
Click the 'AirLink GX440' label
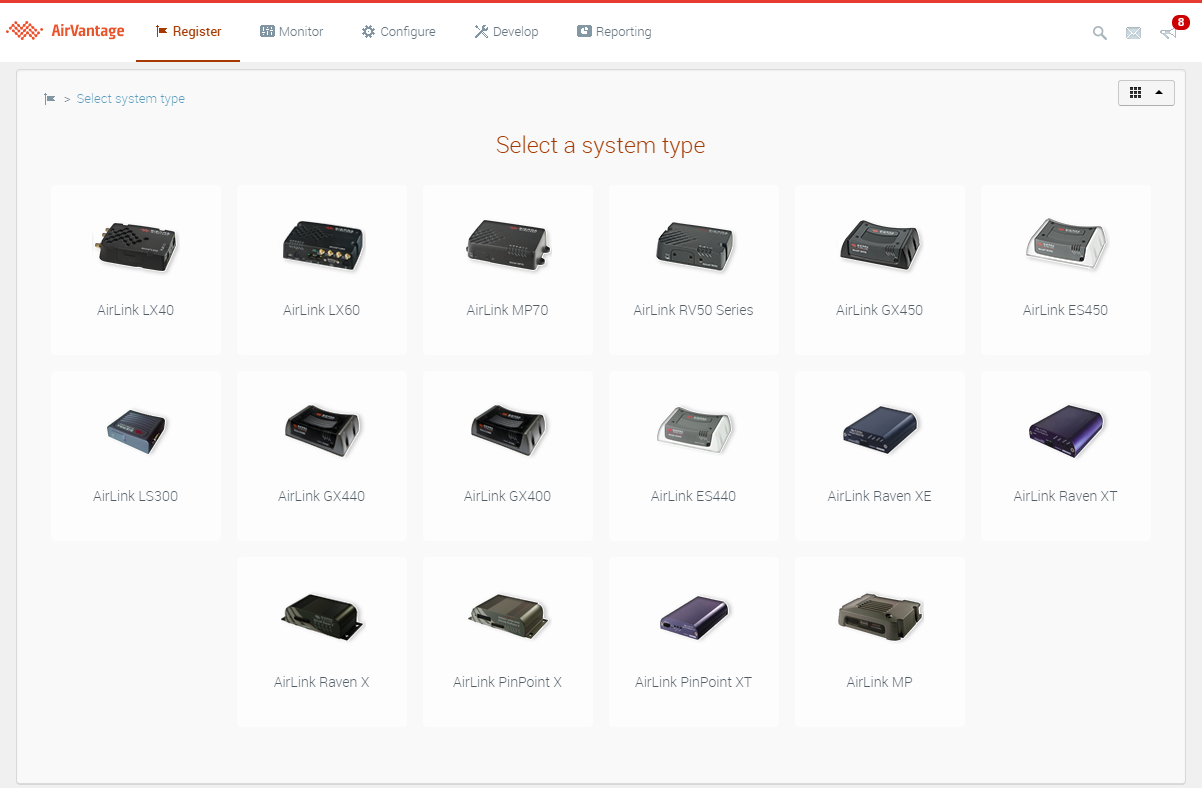pyautogui.click(x=322, y=496)
